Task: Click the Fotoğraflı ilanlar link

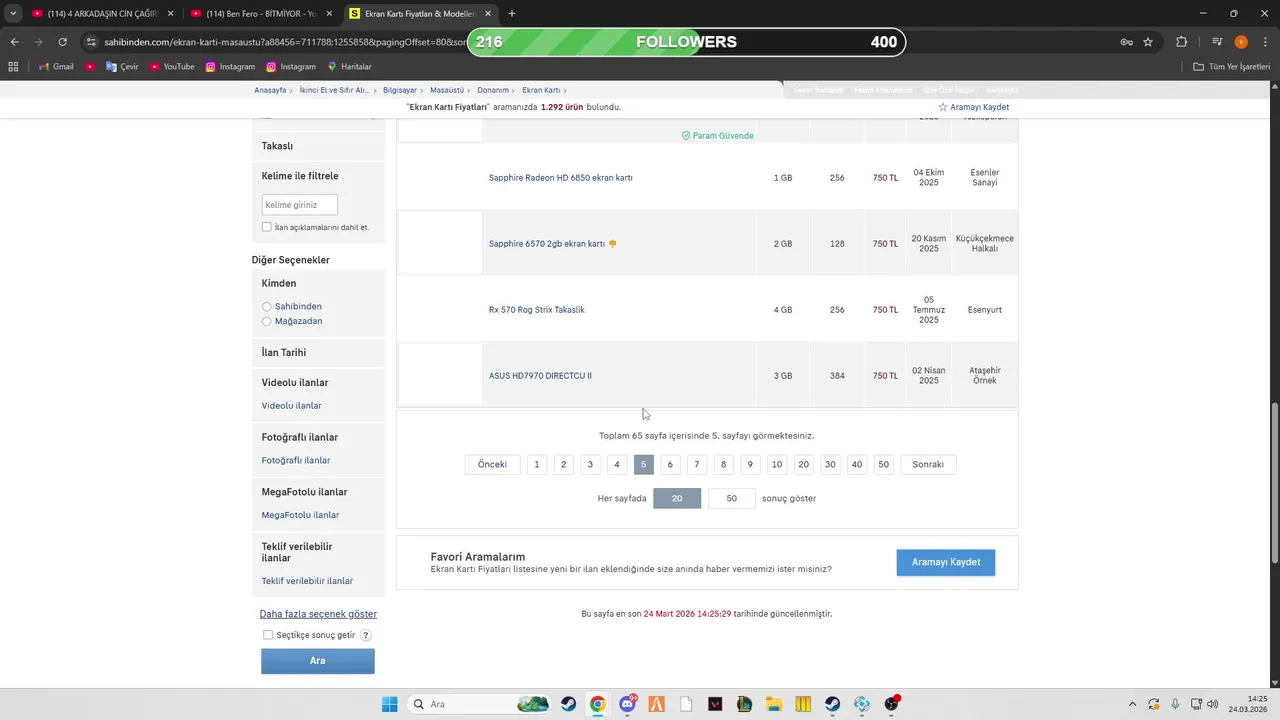Action: click(295, 460)
